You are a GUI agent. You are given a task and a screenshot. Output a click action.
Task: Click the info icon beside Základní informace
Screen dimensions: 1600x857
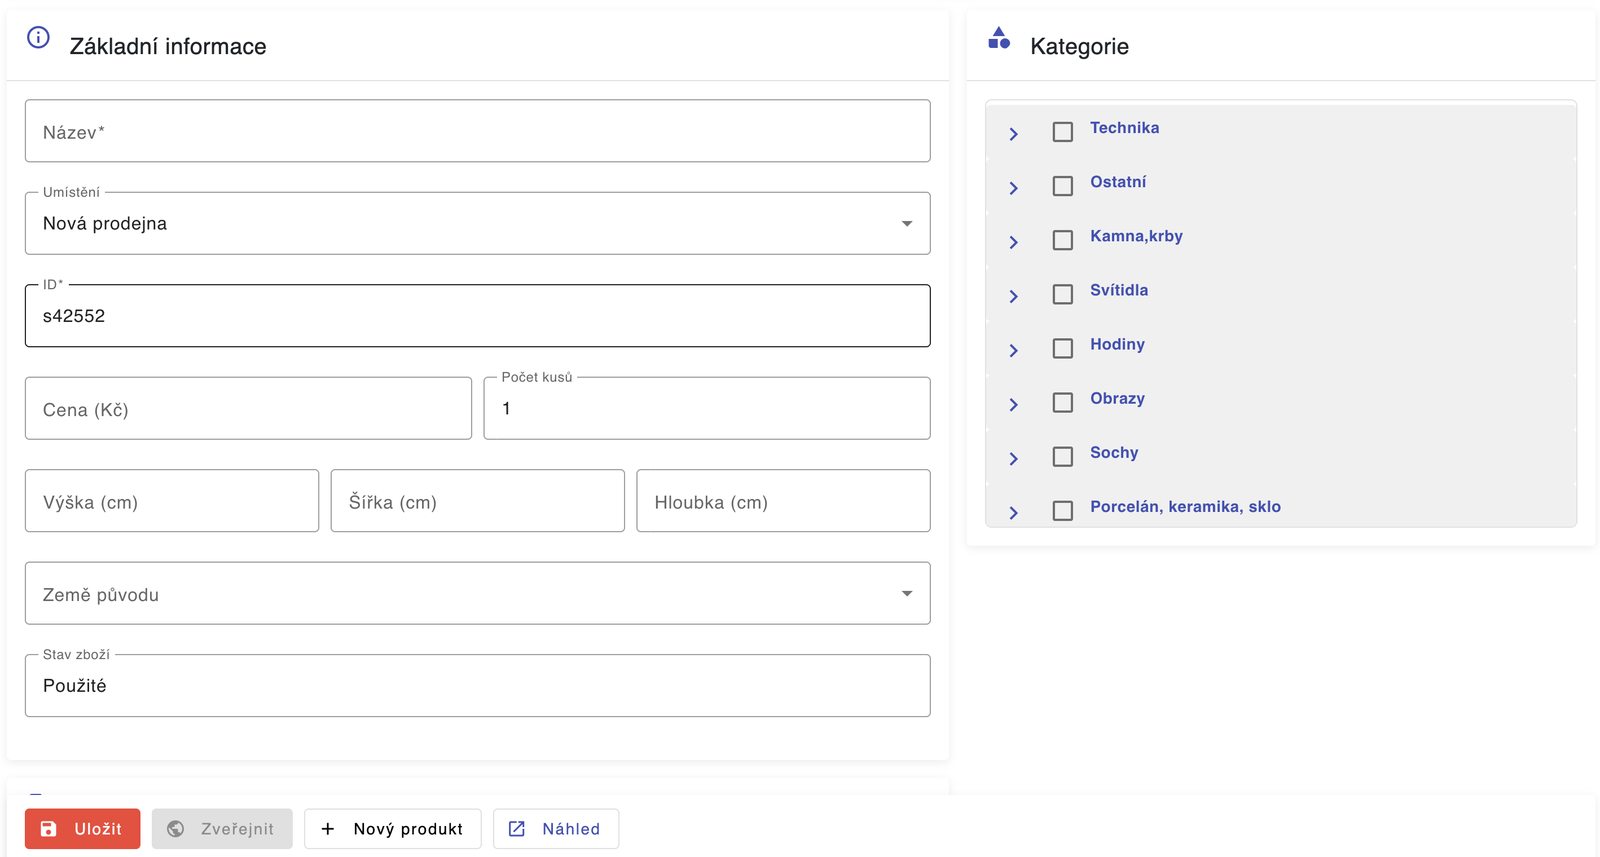coord(38,38)
